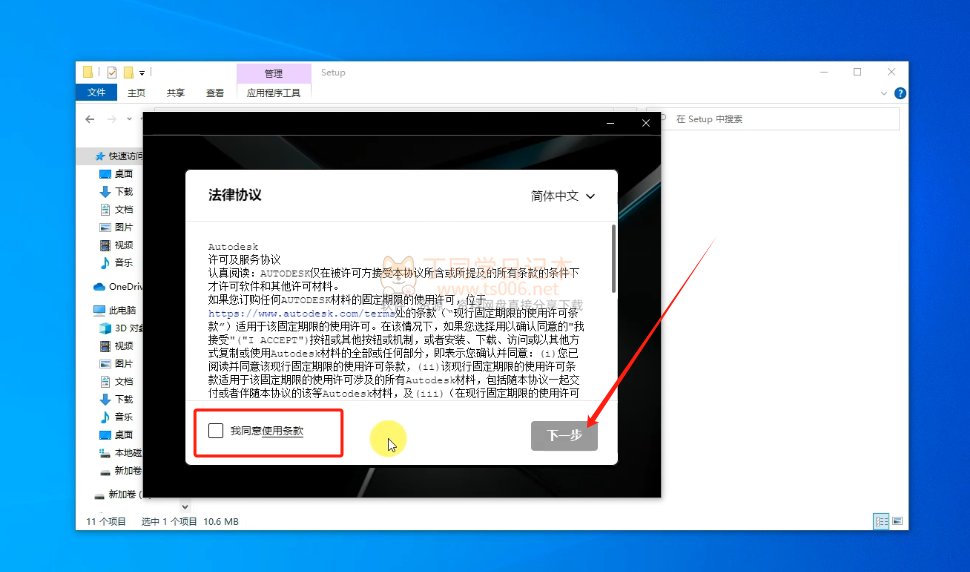The image size is (970, 572).
Task: Click the license agreement scrollbar thumb
Action: point(613,258)
